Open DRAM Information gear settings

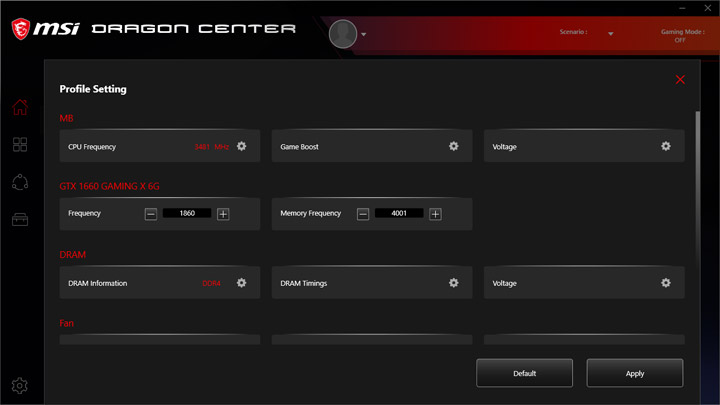242,283
